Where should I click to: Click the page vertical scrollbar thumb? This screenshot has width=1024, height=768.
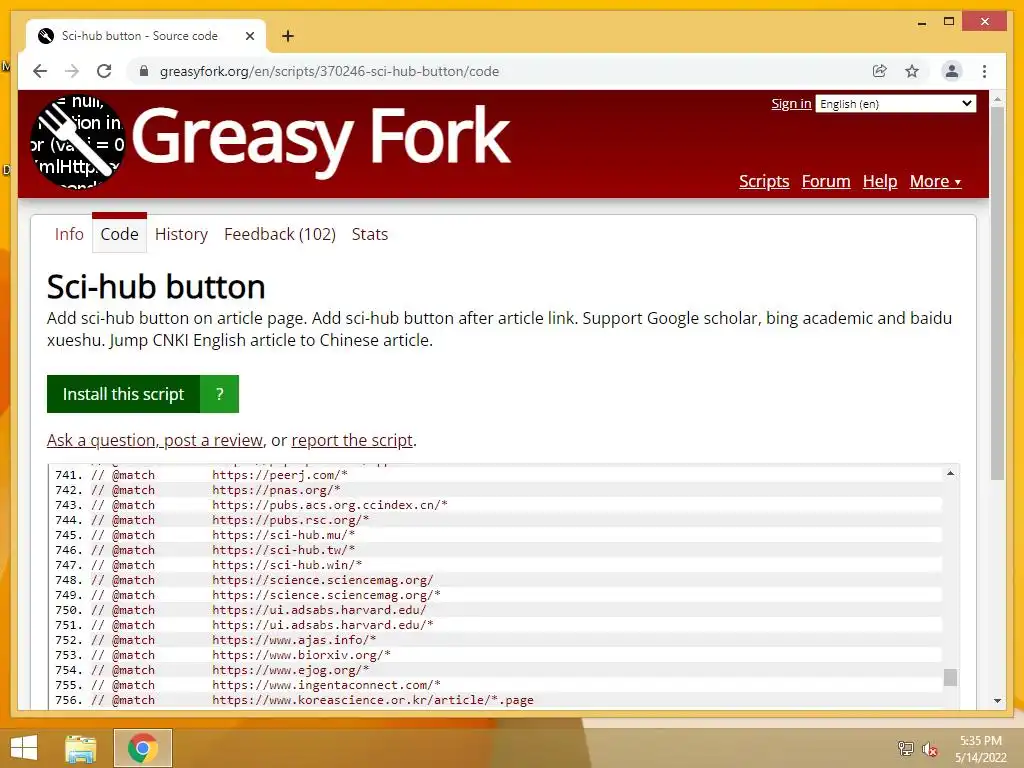pos(997,293)
